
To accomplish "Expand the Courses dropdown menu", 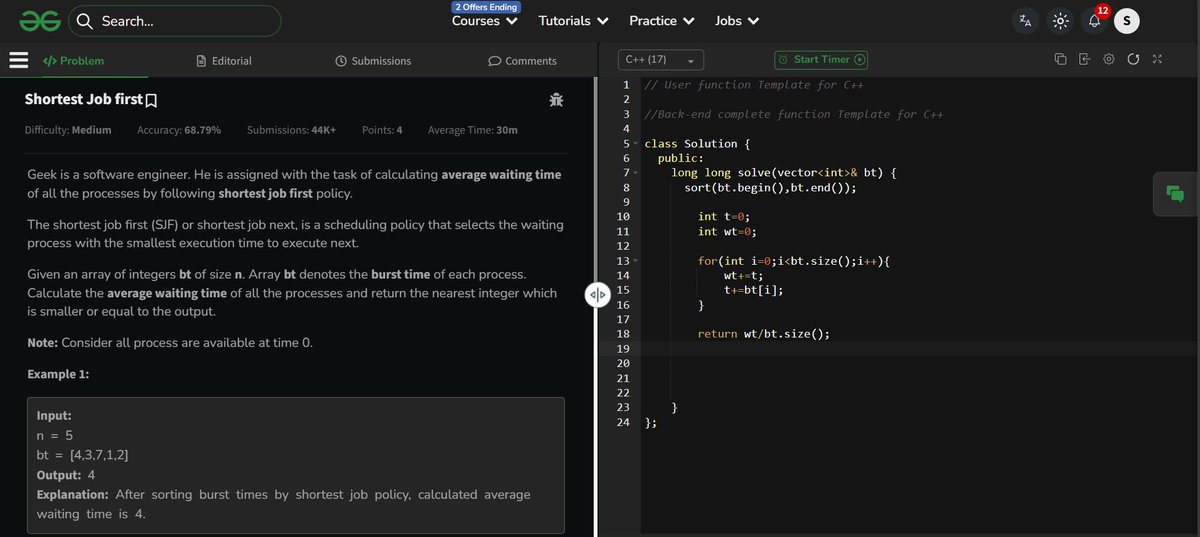I will (x=485, y=21).
